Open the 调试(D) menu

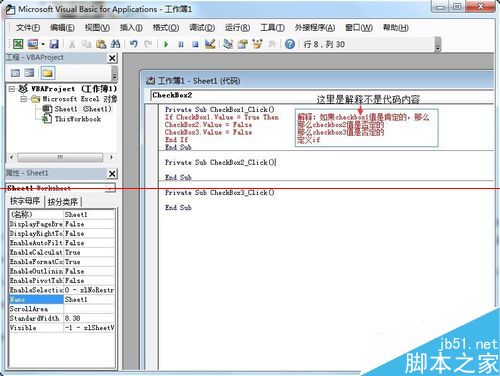pos(202,28)
